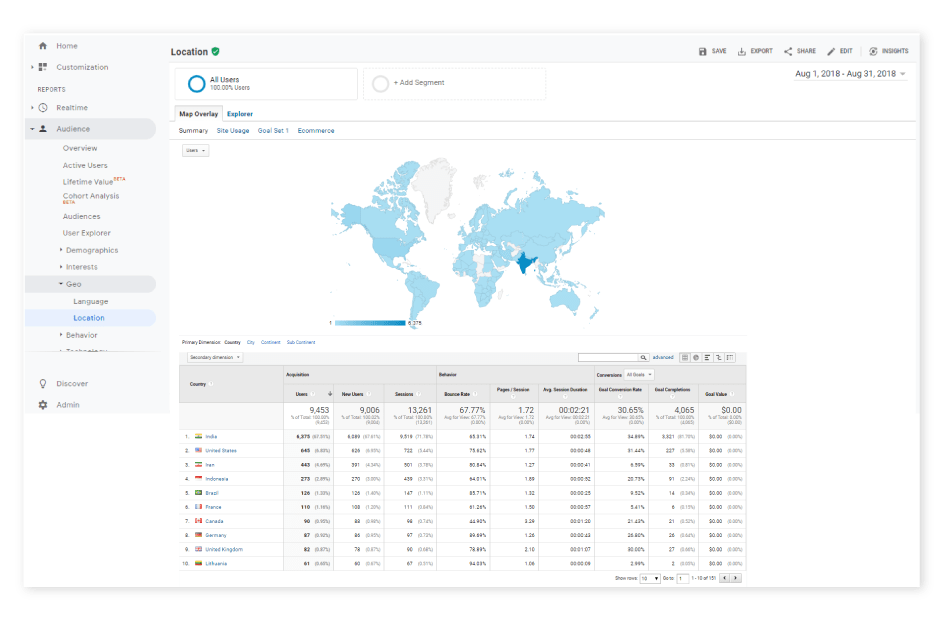Image resolution: width=944 pixels, height=622 pixels.
Task: Select the Explorer tab
Action: (x=240, y=114)
